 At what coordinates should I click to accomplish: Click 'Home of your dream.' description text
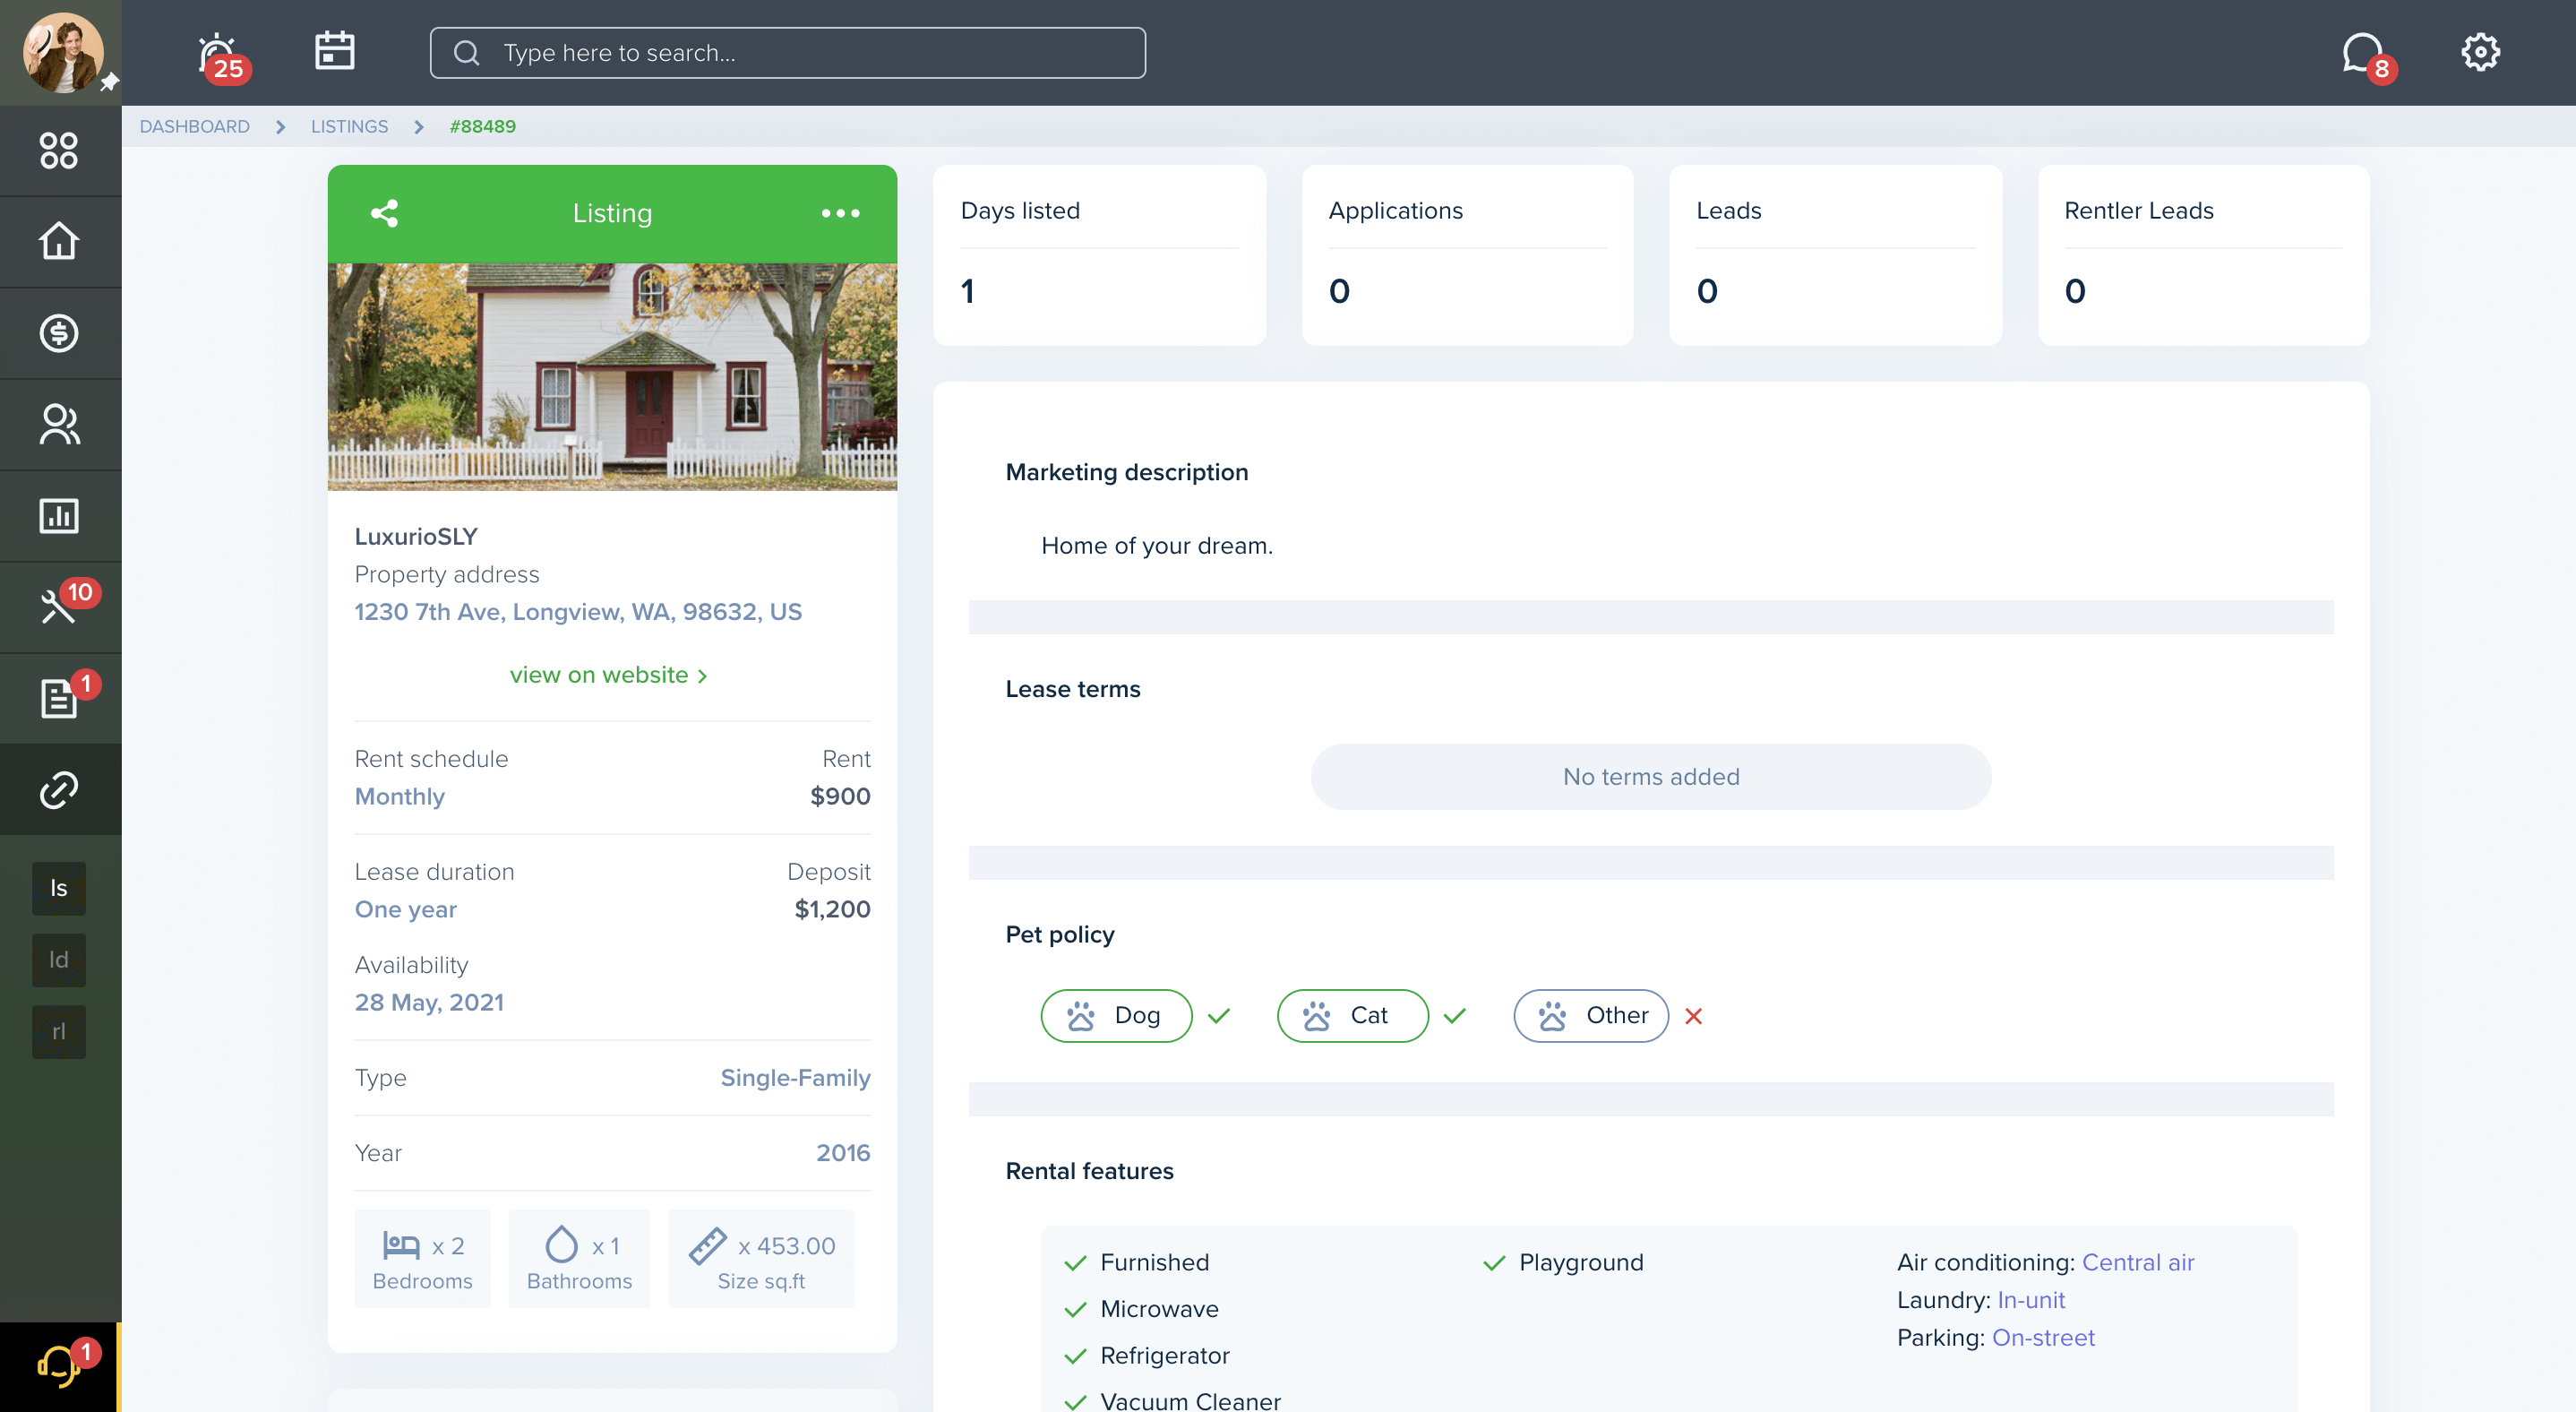(1157, 546)
